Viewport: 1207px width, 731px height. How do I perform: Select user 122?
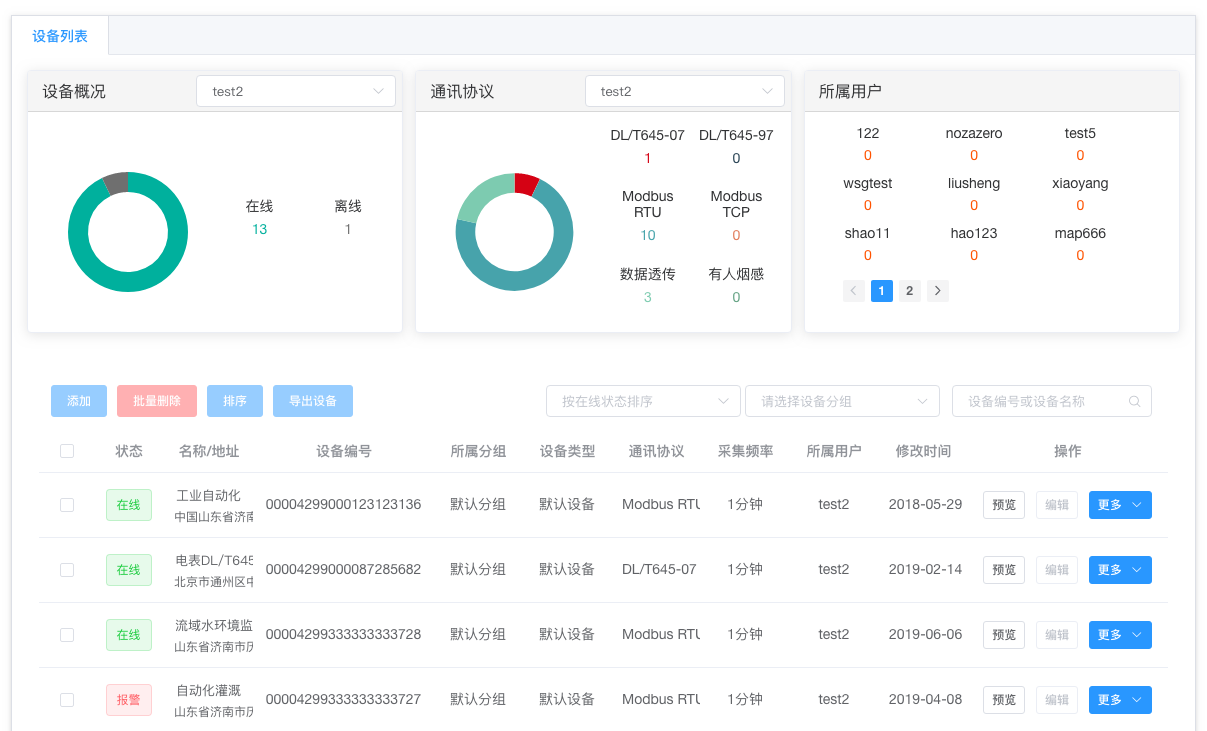868,133
